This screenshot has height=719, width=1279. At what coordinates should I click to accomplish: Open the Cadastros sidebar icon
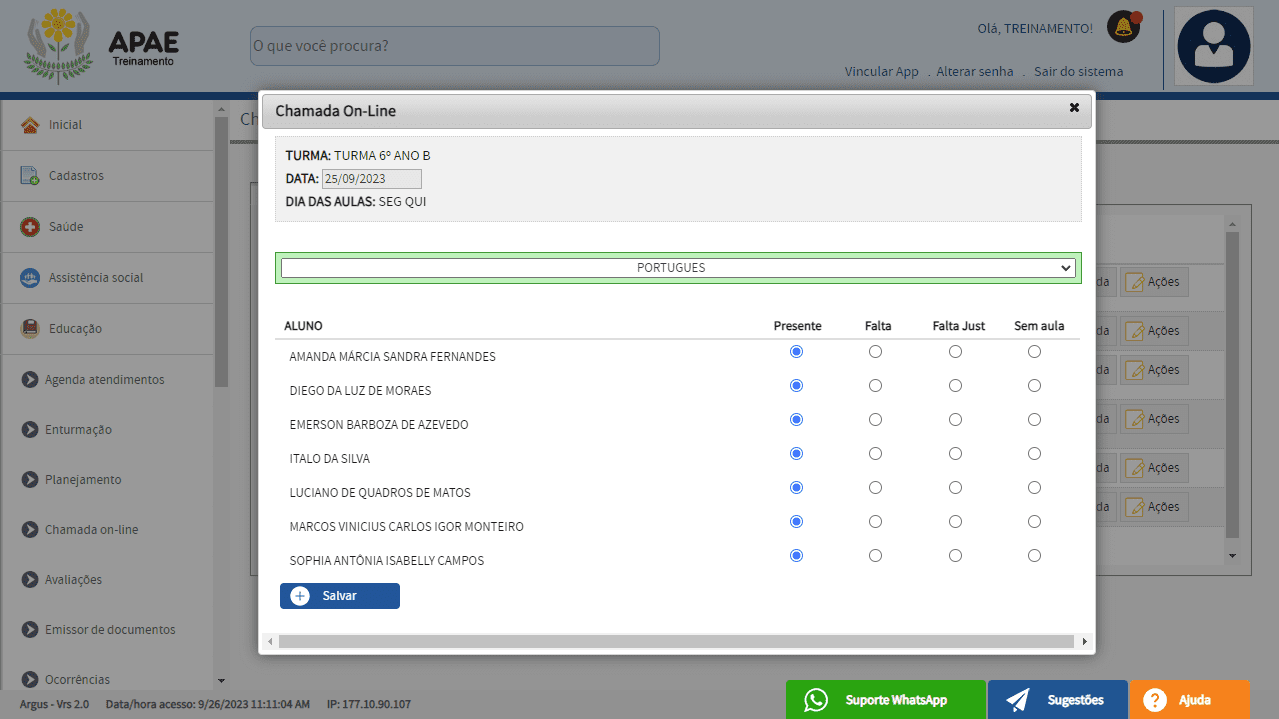point(30,176)
